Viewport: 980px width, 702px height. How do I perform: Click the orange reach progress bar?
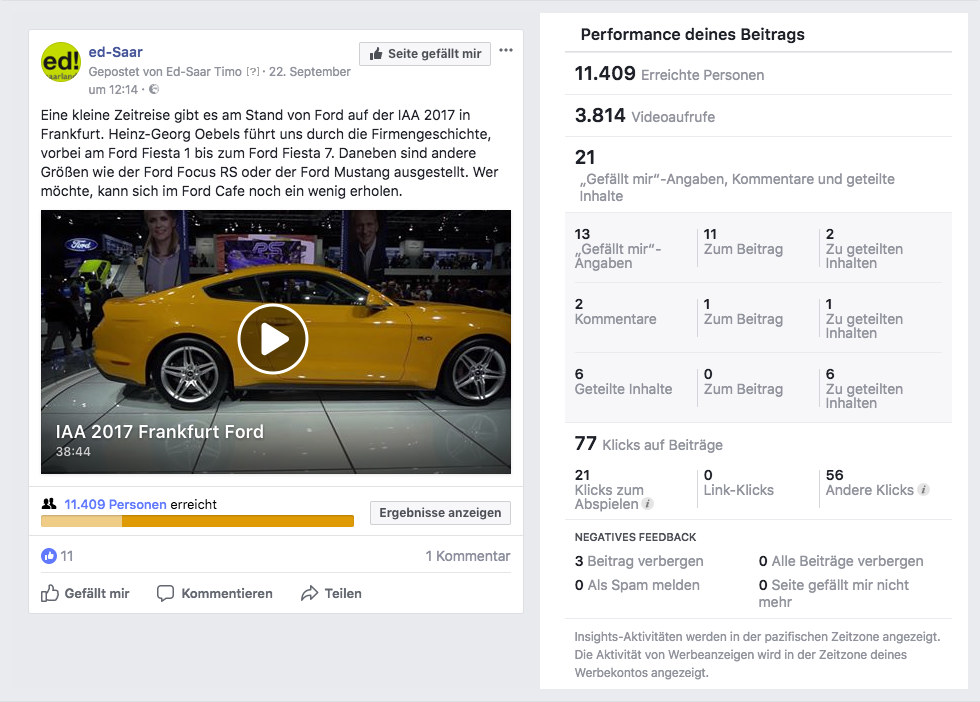[x=198, y=521]
